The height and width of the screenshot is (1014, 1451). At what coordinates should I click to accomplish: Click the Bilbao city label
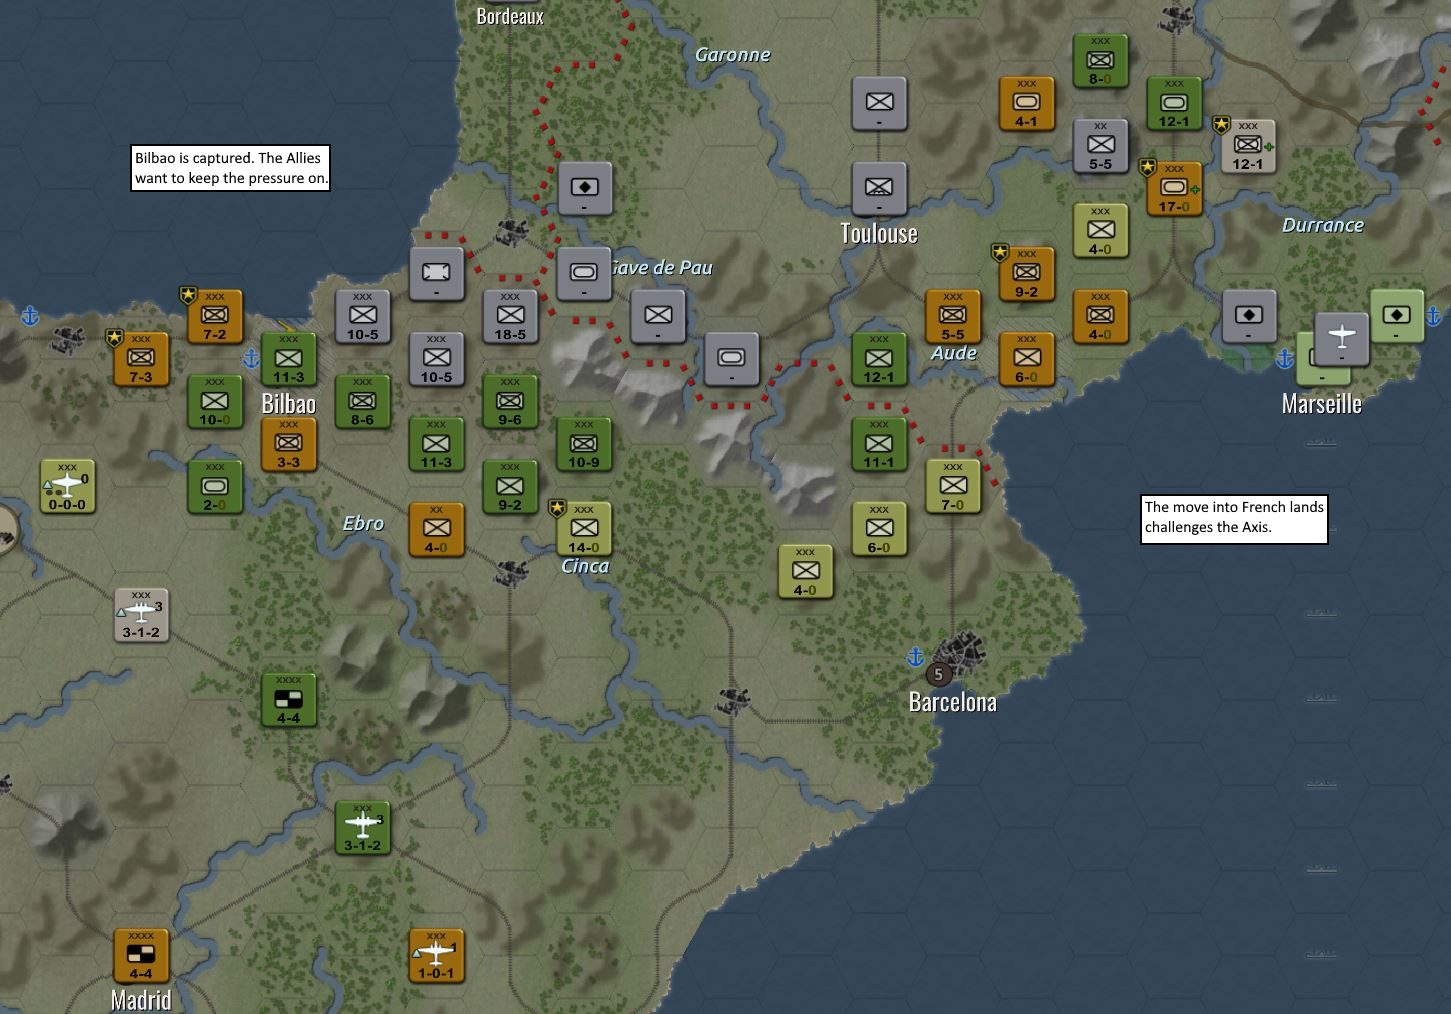pos(289,404)
